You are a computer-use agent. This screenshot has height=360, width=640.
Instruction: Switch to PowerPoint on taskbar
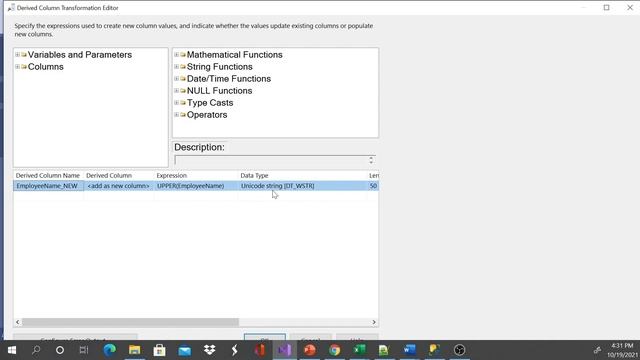(x=309, y=350)
